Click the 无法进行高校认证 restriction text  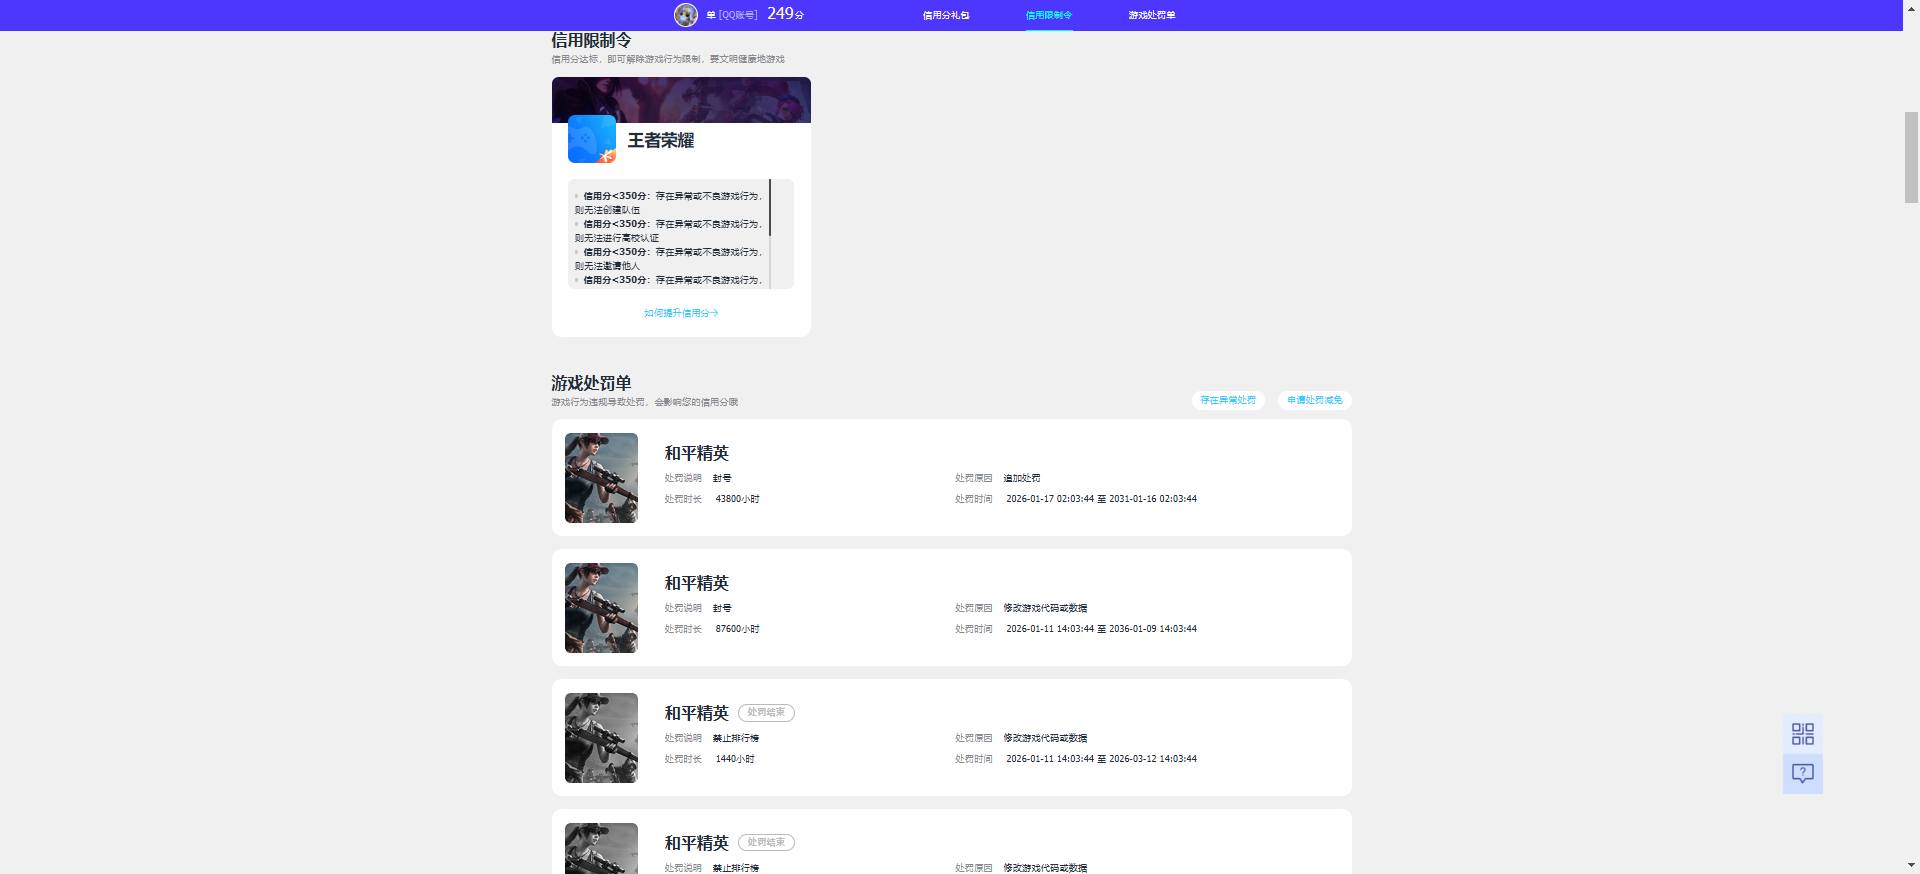coord(616,238)
